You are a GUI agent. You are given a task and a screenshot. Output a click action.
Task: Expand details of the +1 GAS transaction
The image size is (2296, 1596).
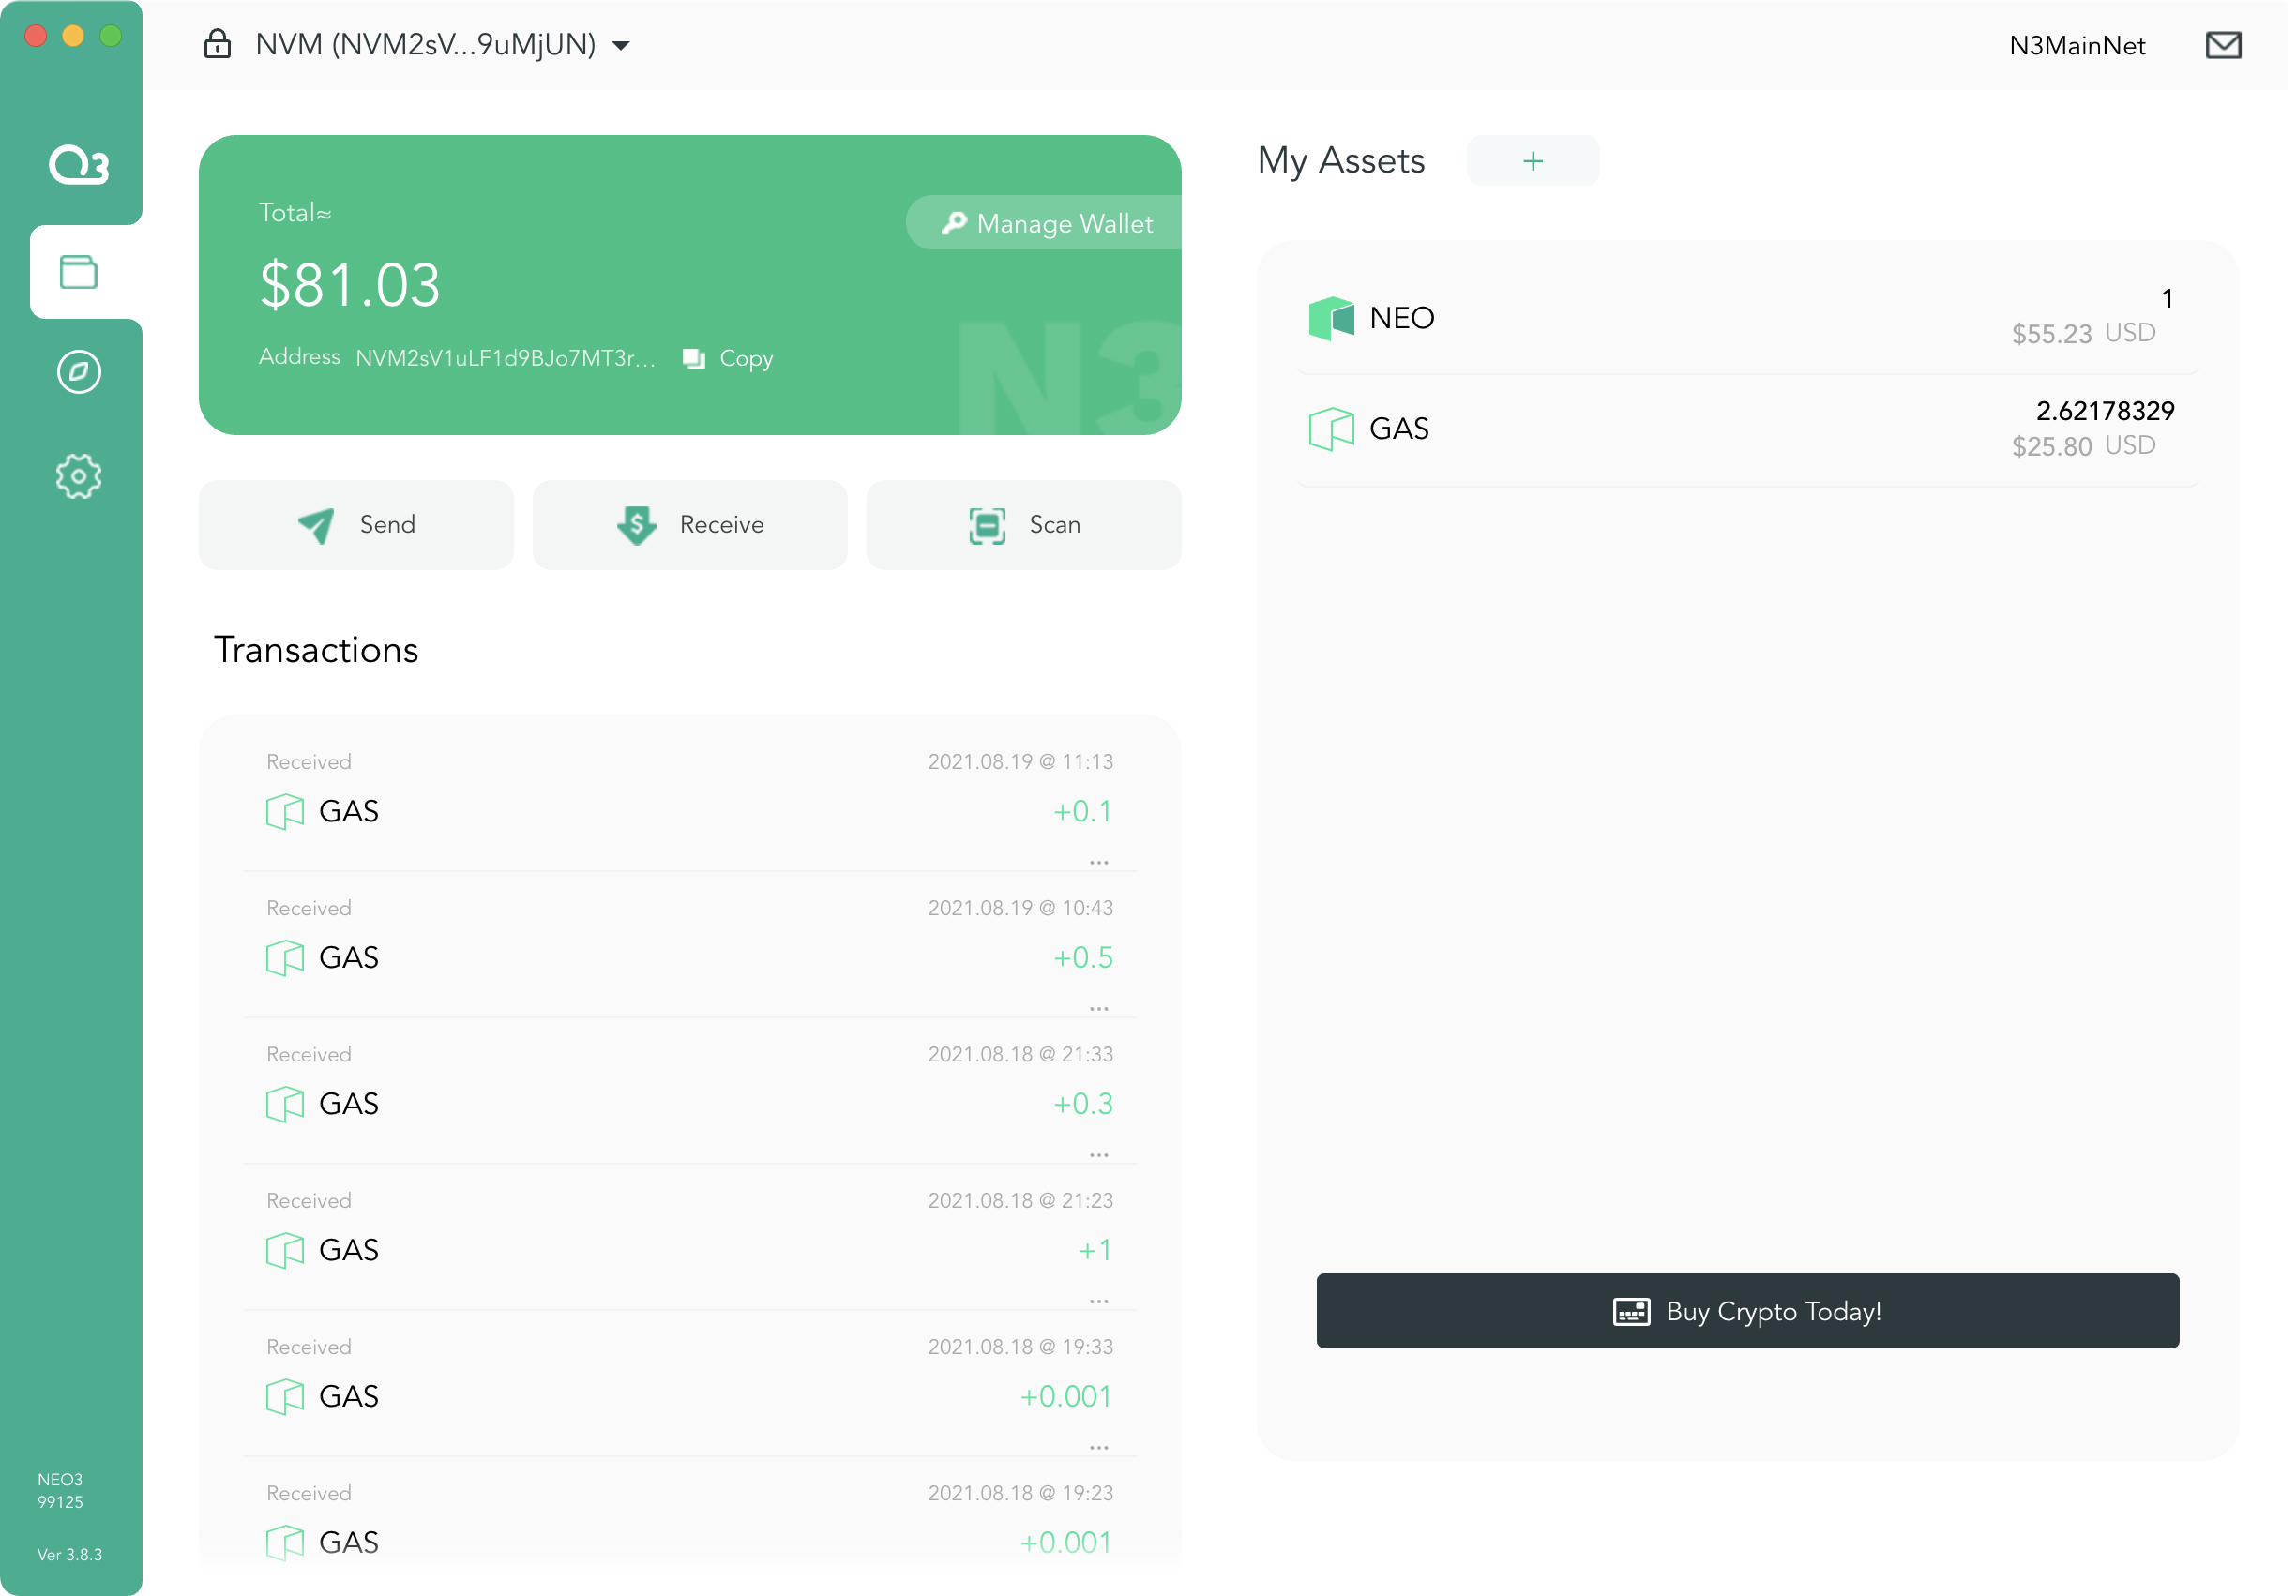point(1099,1299)
